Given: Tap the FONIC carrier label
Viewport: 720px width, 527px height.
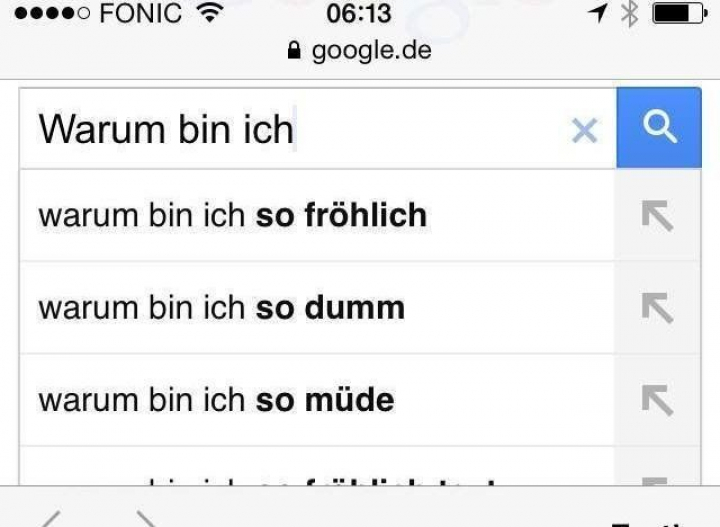Looking at the screenshot, I should [141, 14].
